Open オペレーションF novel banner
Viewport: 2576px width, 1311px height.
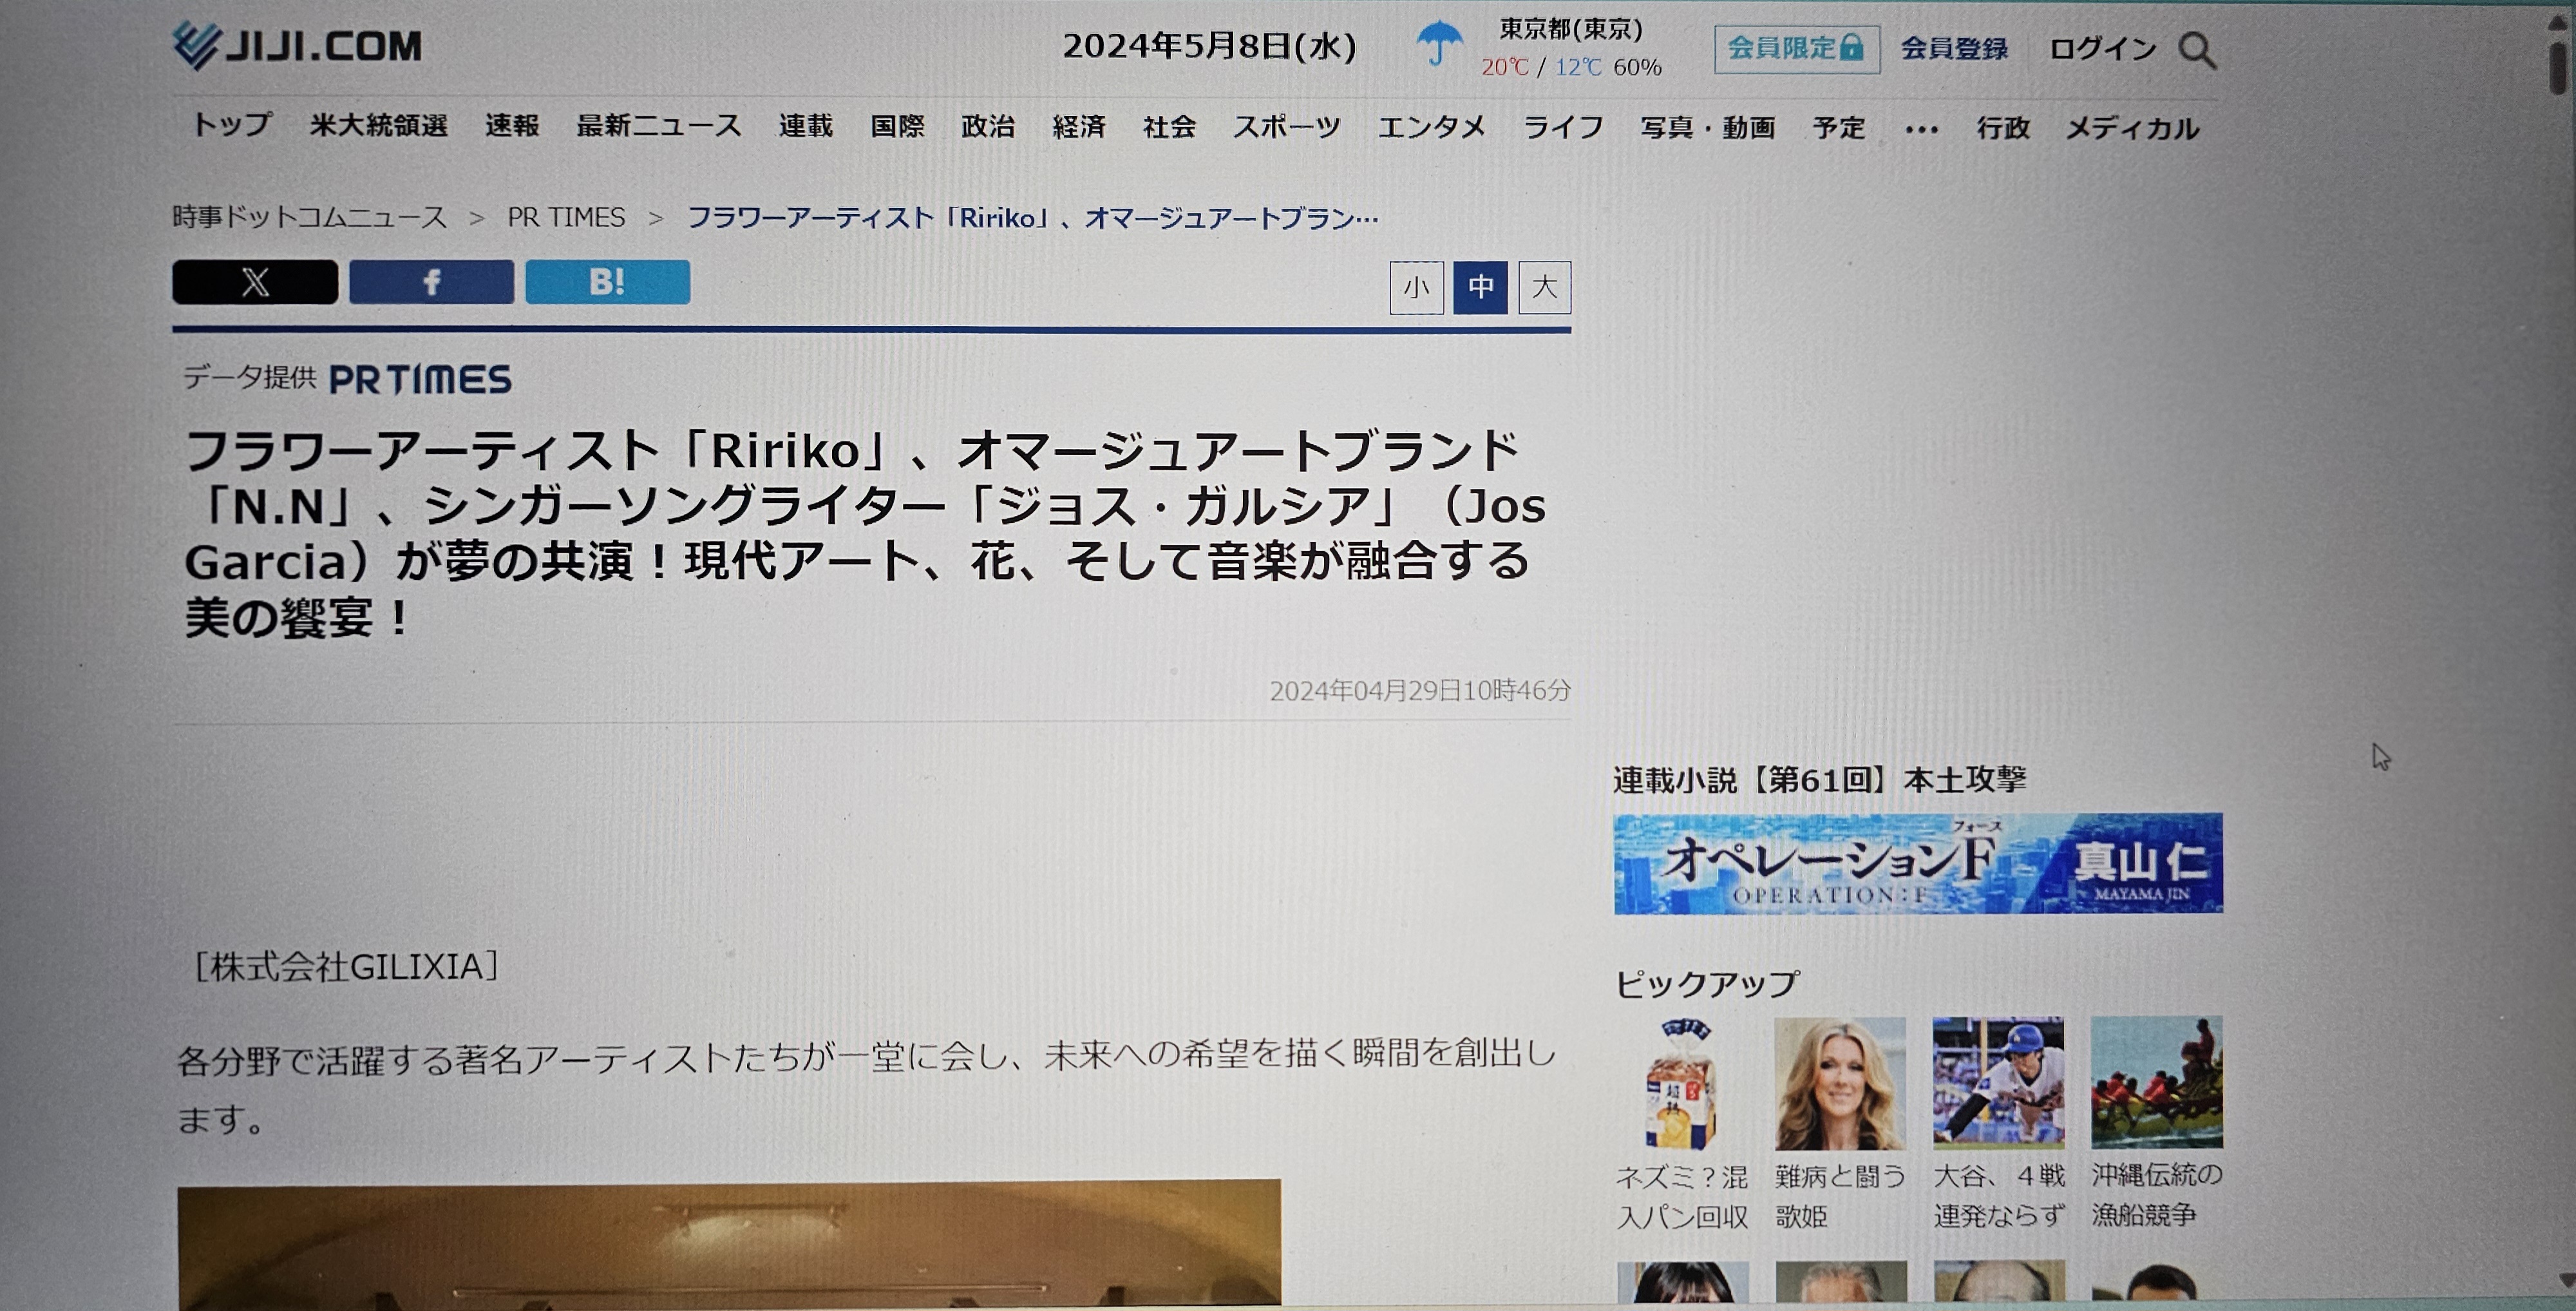point(1918,863)
